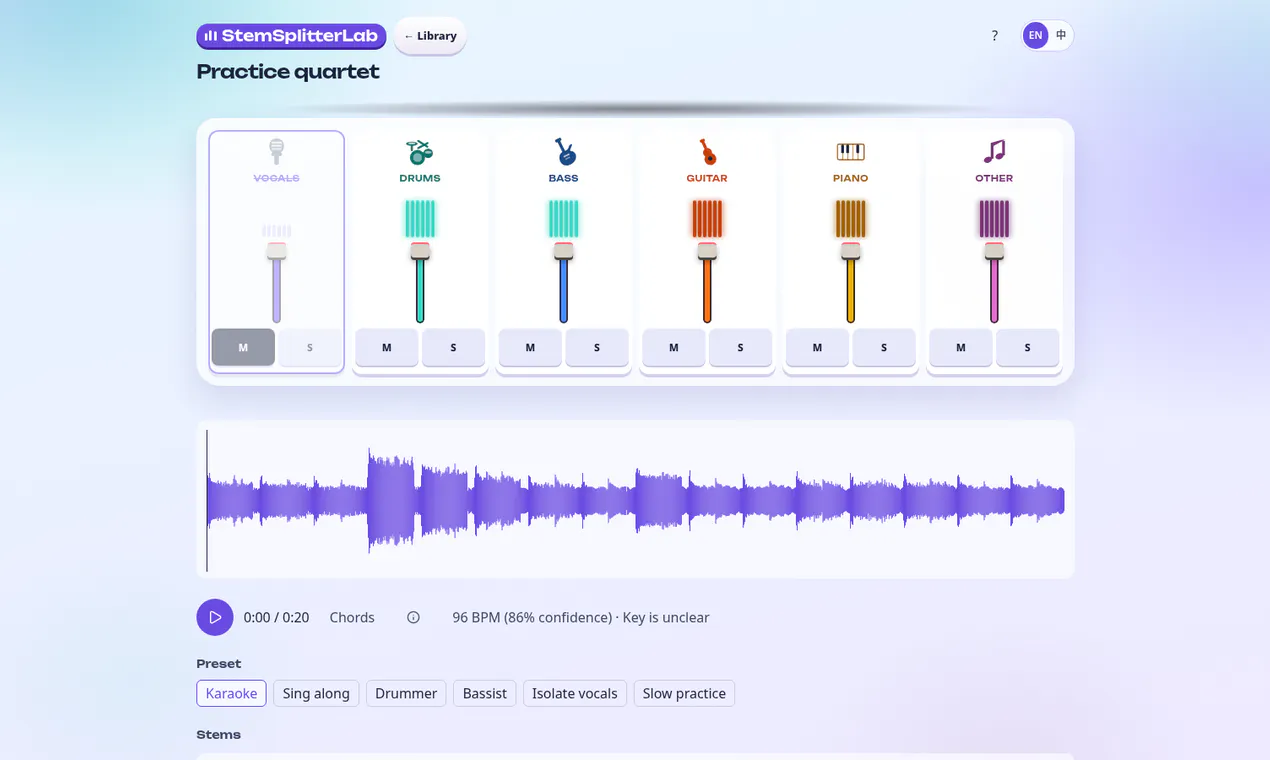
Task: Click the Piano volume fader handle
Action: [x=851, y=251]
